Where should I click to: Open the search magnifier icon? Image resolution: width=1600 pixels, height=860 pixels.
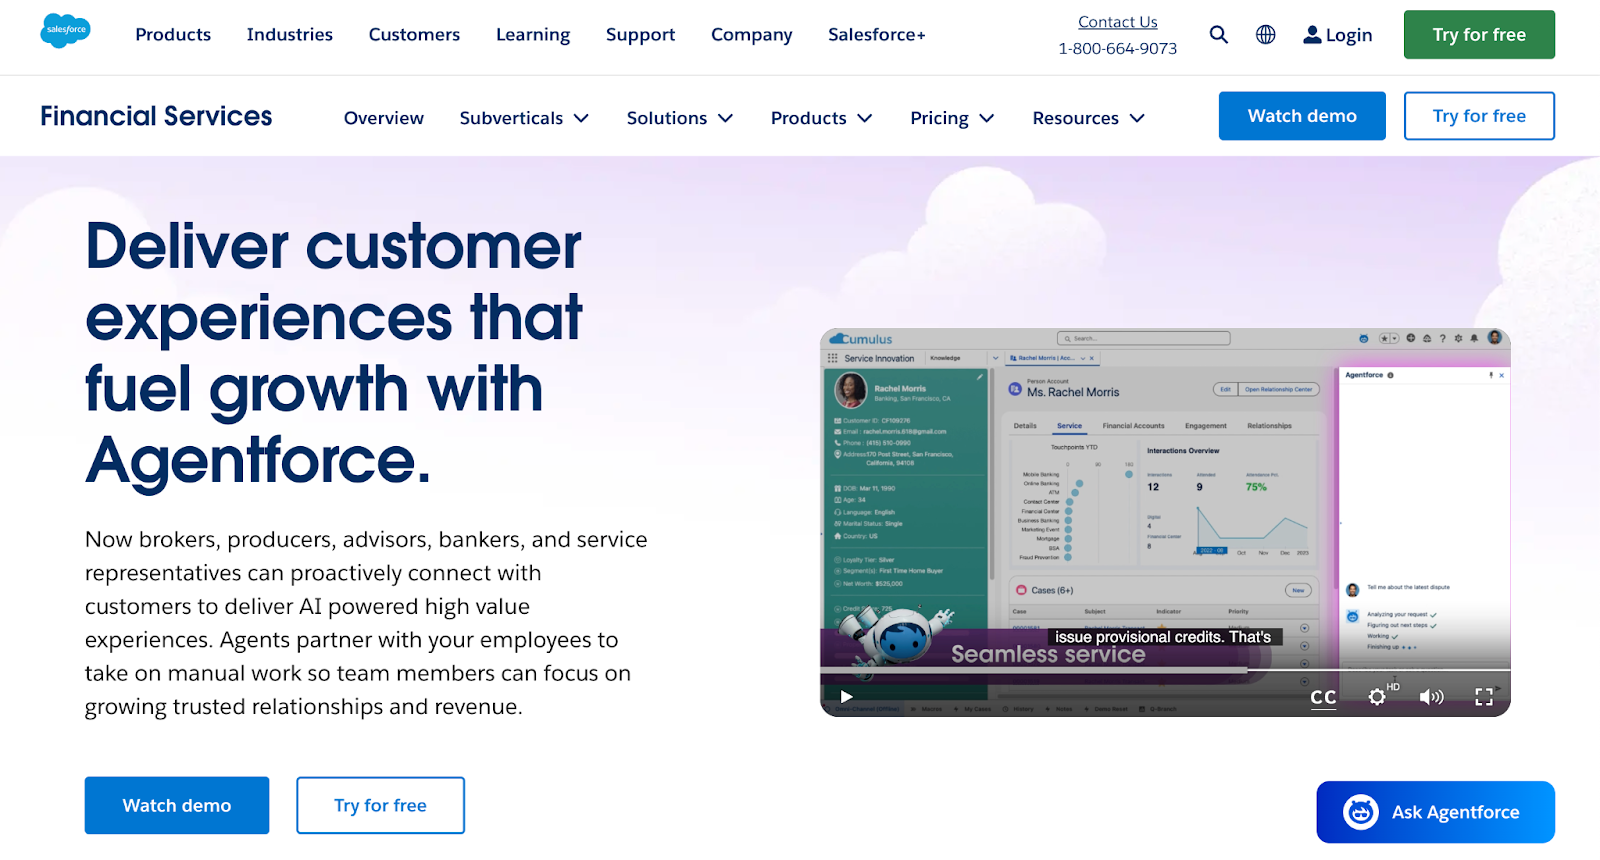tap(1218, 34)
